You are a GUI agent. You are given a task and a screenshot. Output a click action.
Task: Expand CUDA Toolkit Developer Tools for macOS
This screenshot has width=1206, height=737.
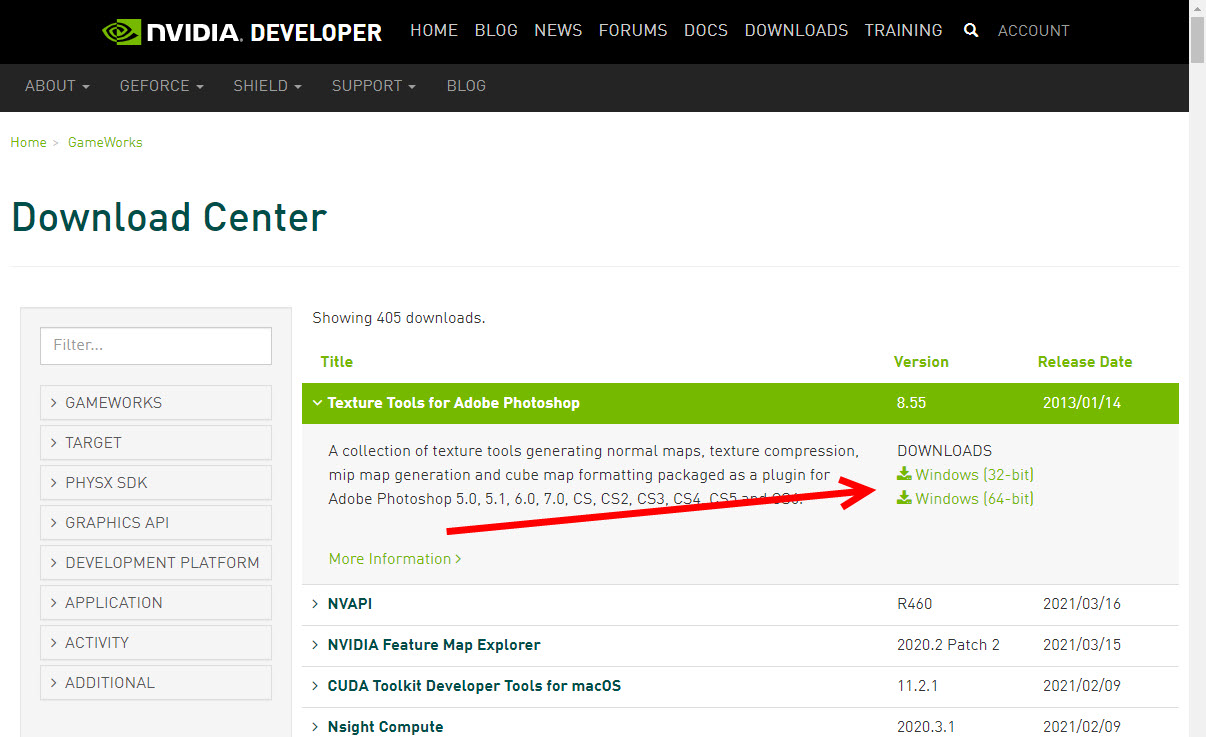(x=740, y=686)
